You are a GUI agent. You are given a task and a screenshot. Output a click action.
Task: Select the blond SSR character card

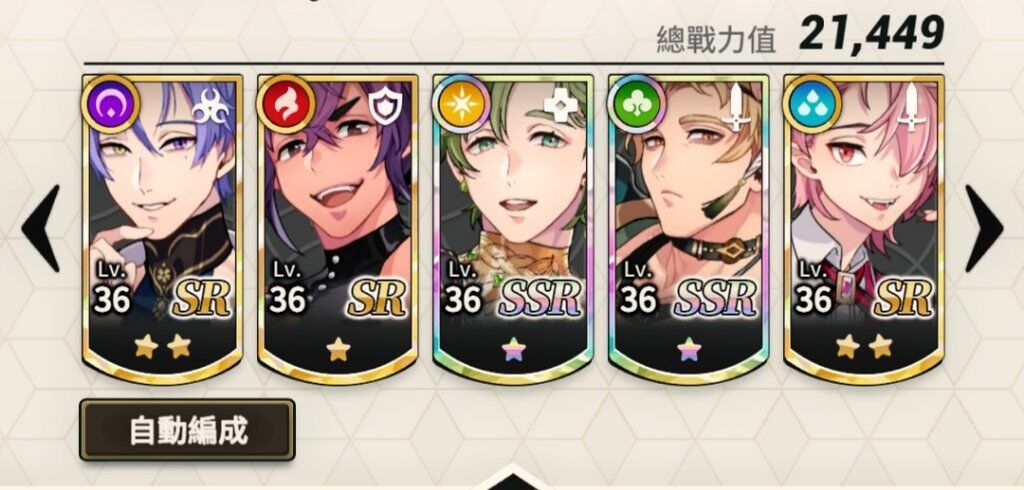688,229
